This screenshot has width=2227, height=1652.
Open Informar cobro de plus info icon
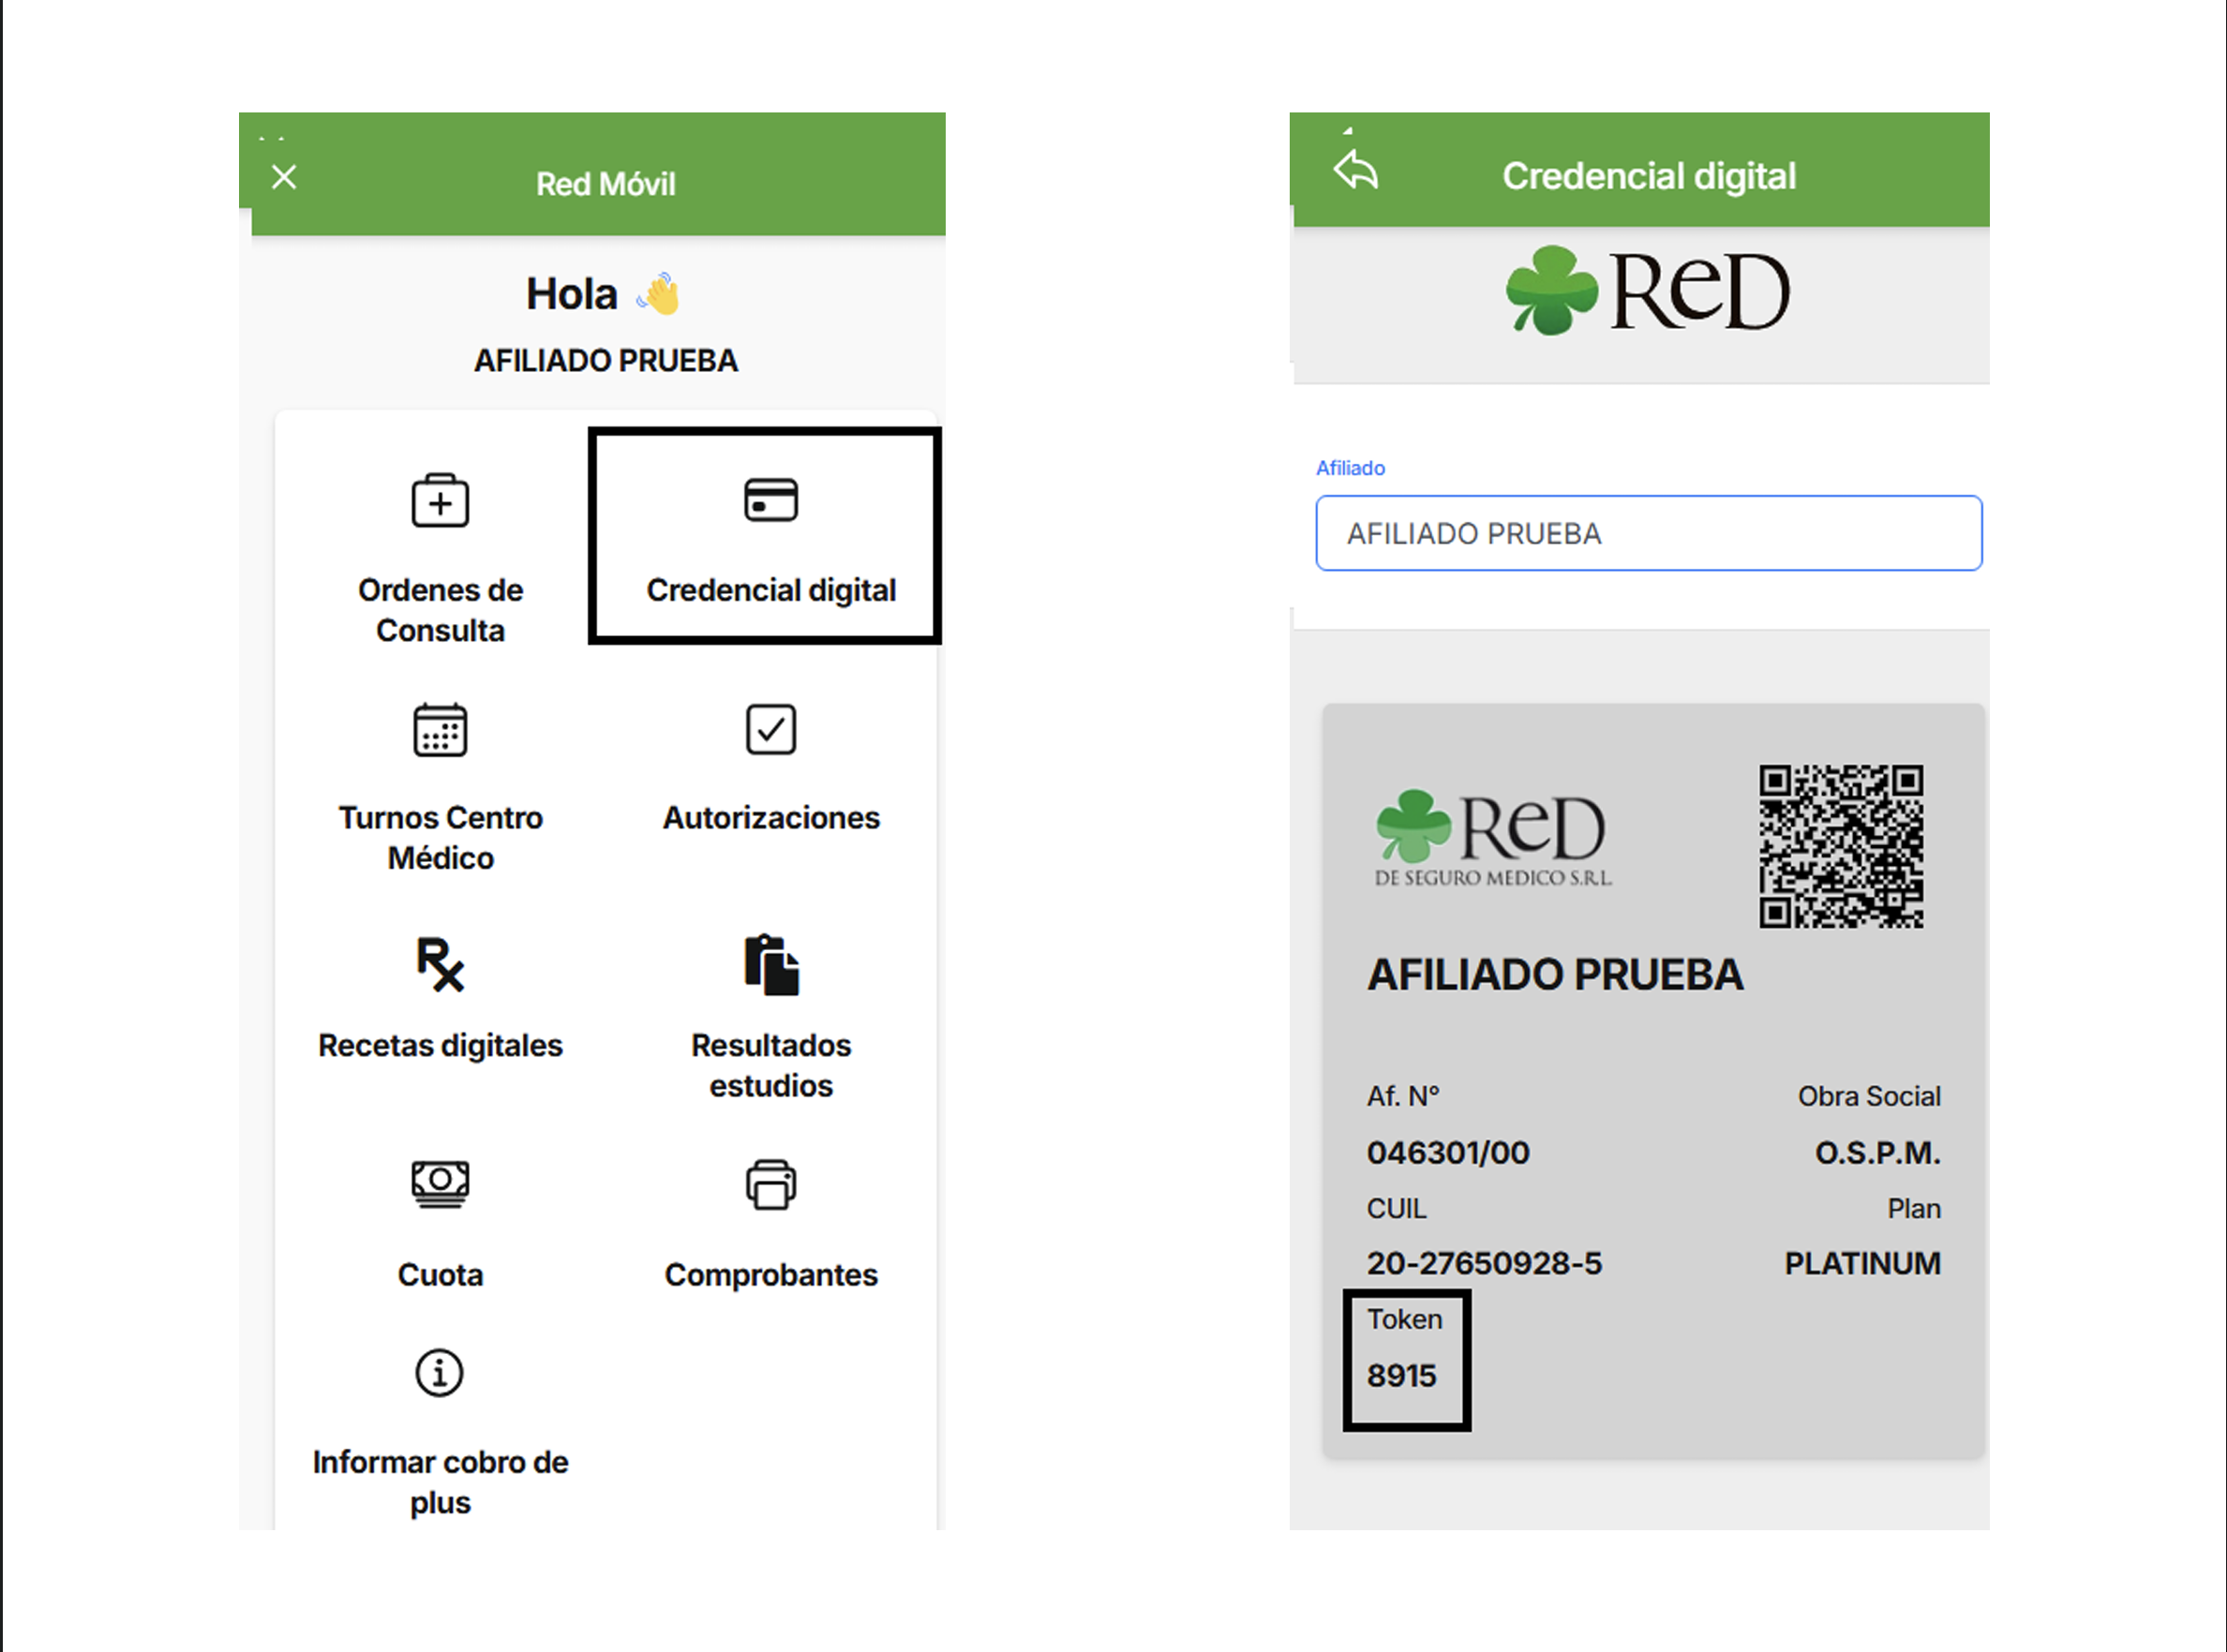click(440, 1373)
